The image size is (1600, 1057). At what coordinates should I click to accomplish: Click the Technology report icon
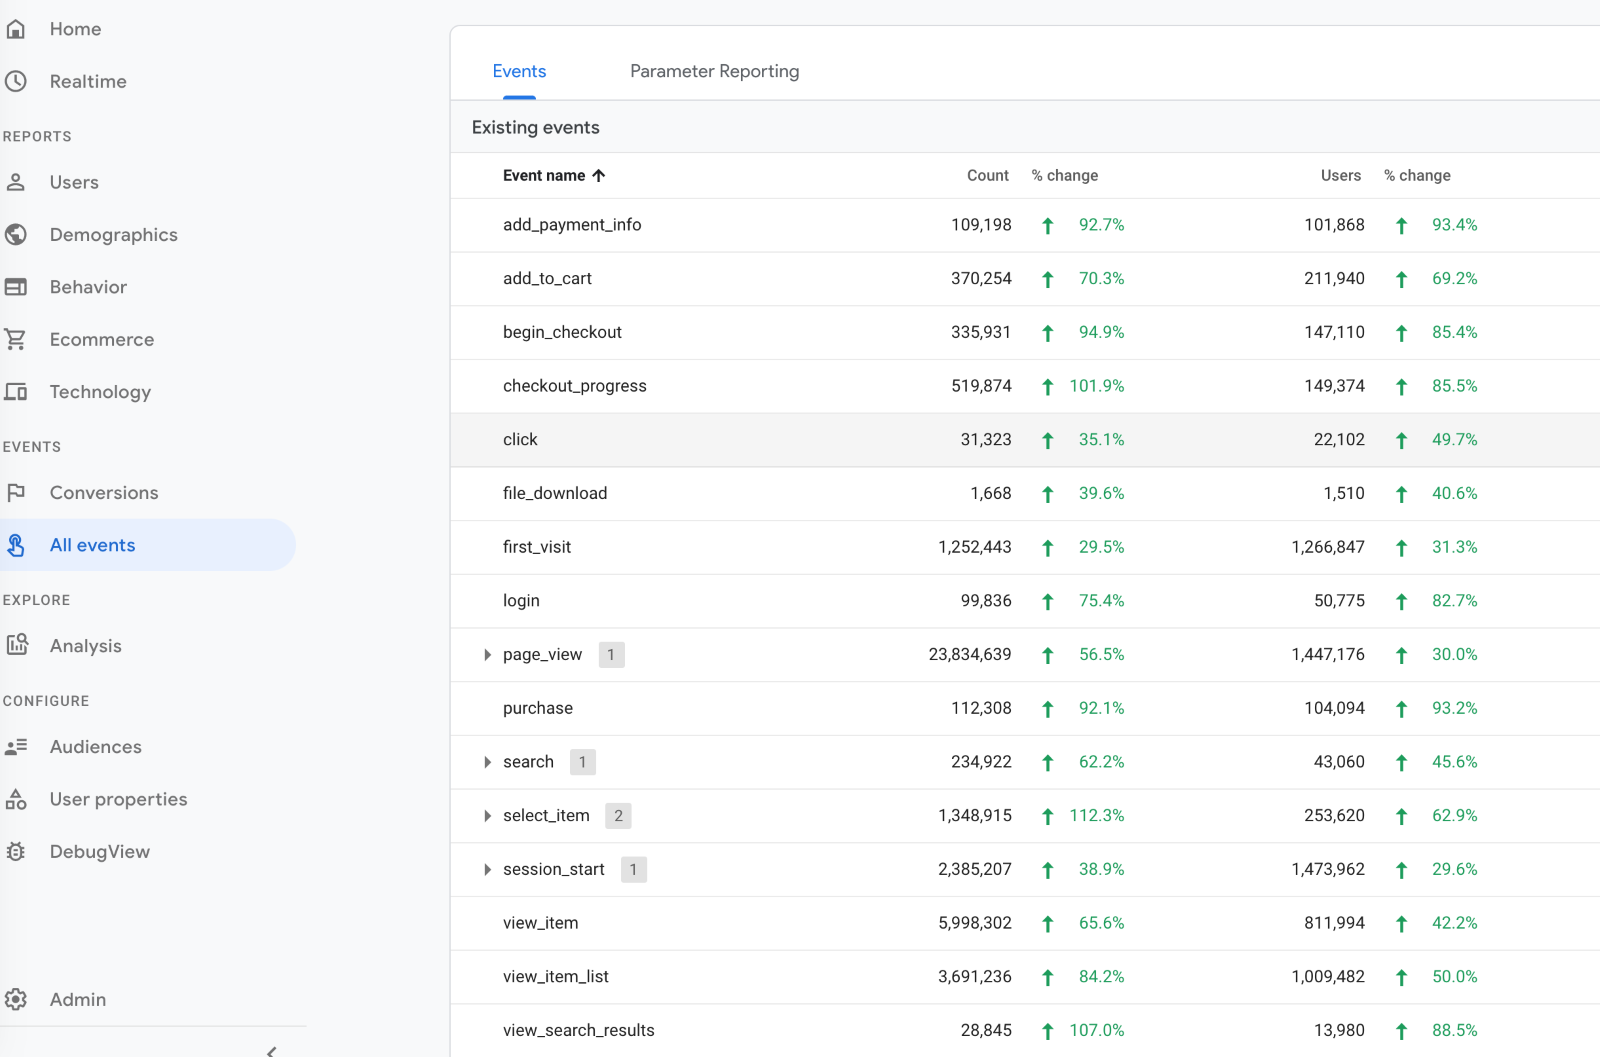tap(16, 391)
